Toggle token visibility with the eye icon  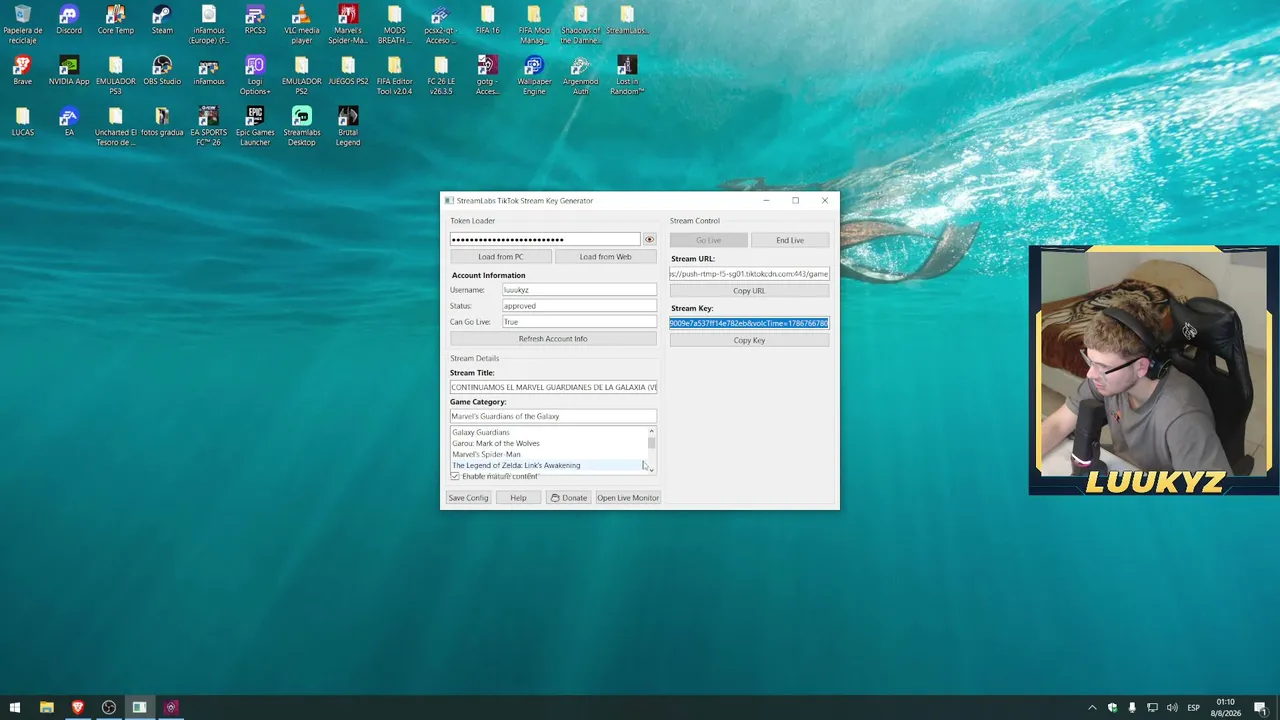649,240
